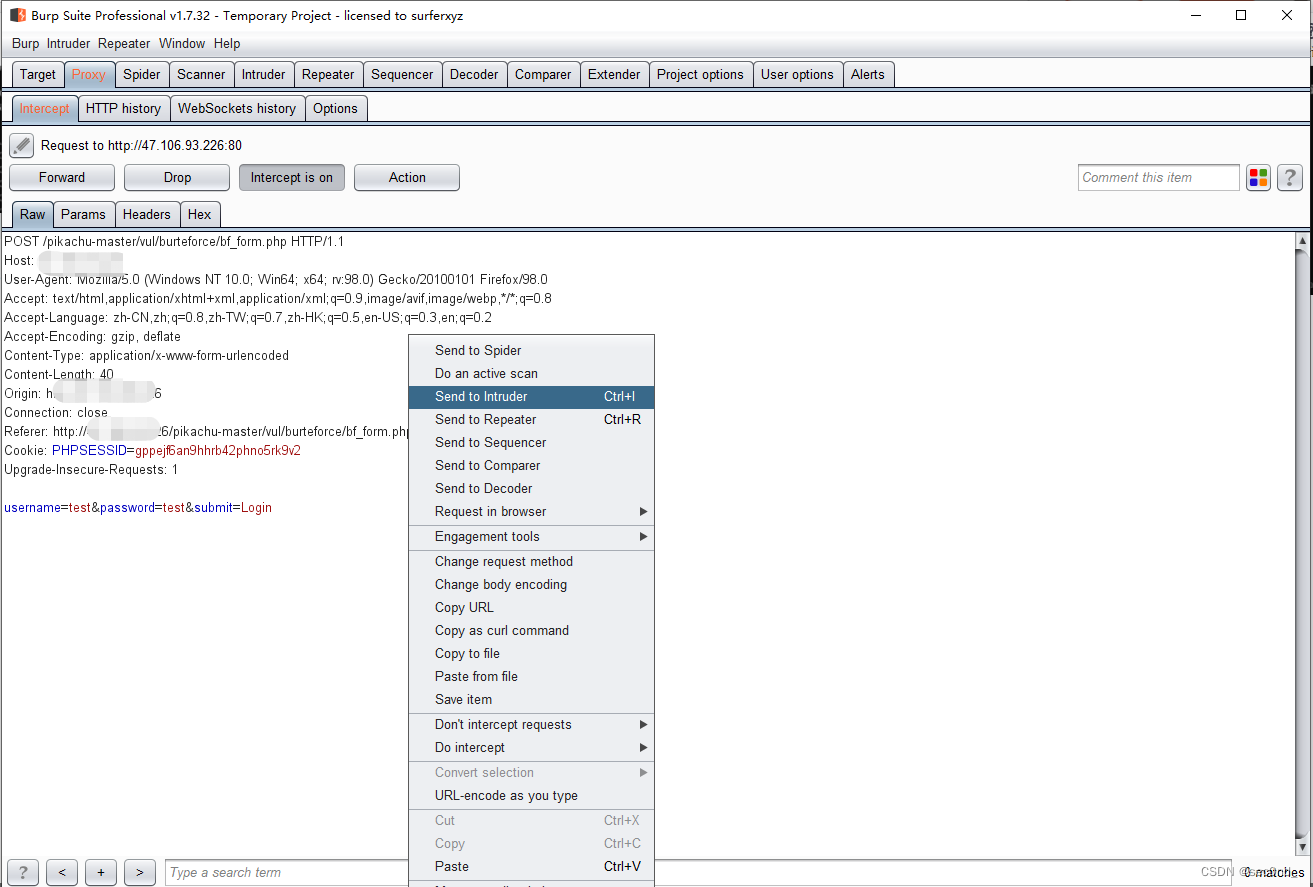Switch to the Scanner tab
The image size is (1313, 887).
(x=201, y=74)
